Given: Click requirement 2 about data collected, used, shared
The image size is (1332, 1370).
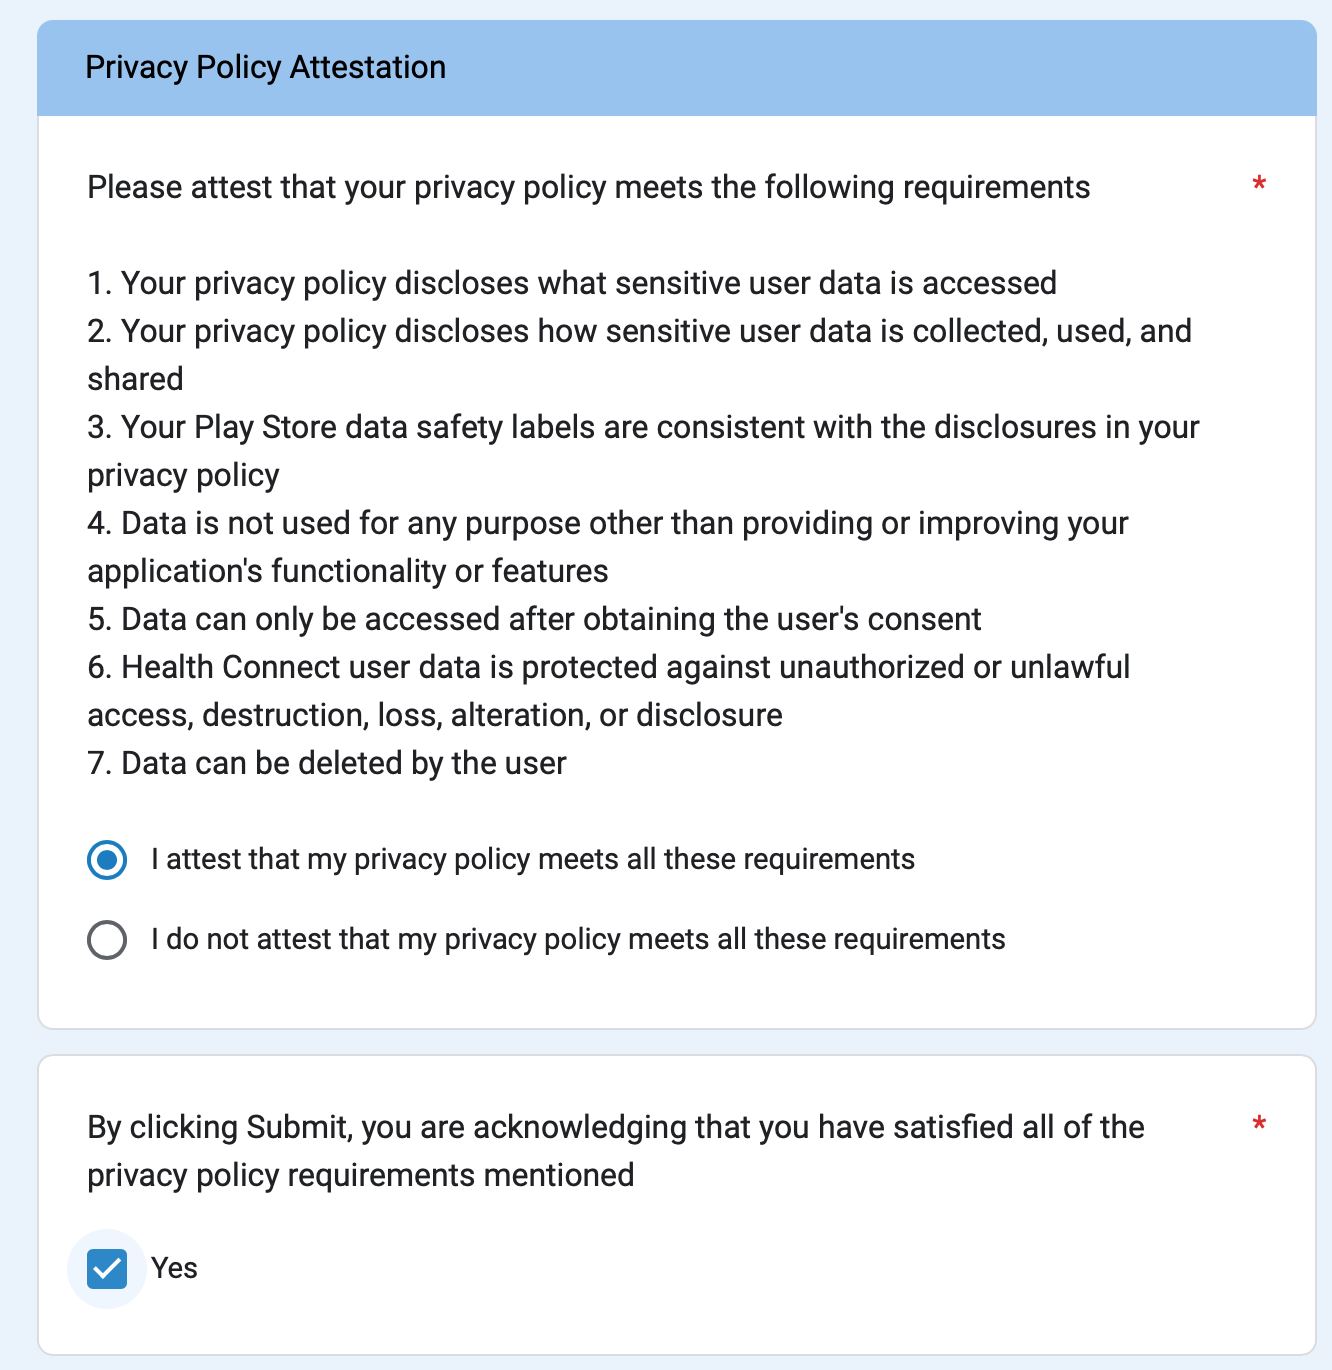Looking at the screenshot, I should pyautogui.click(x=640, y=332).
